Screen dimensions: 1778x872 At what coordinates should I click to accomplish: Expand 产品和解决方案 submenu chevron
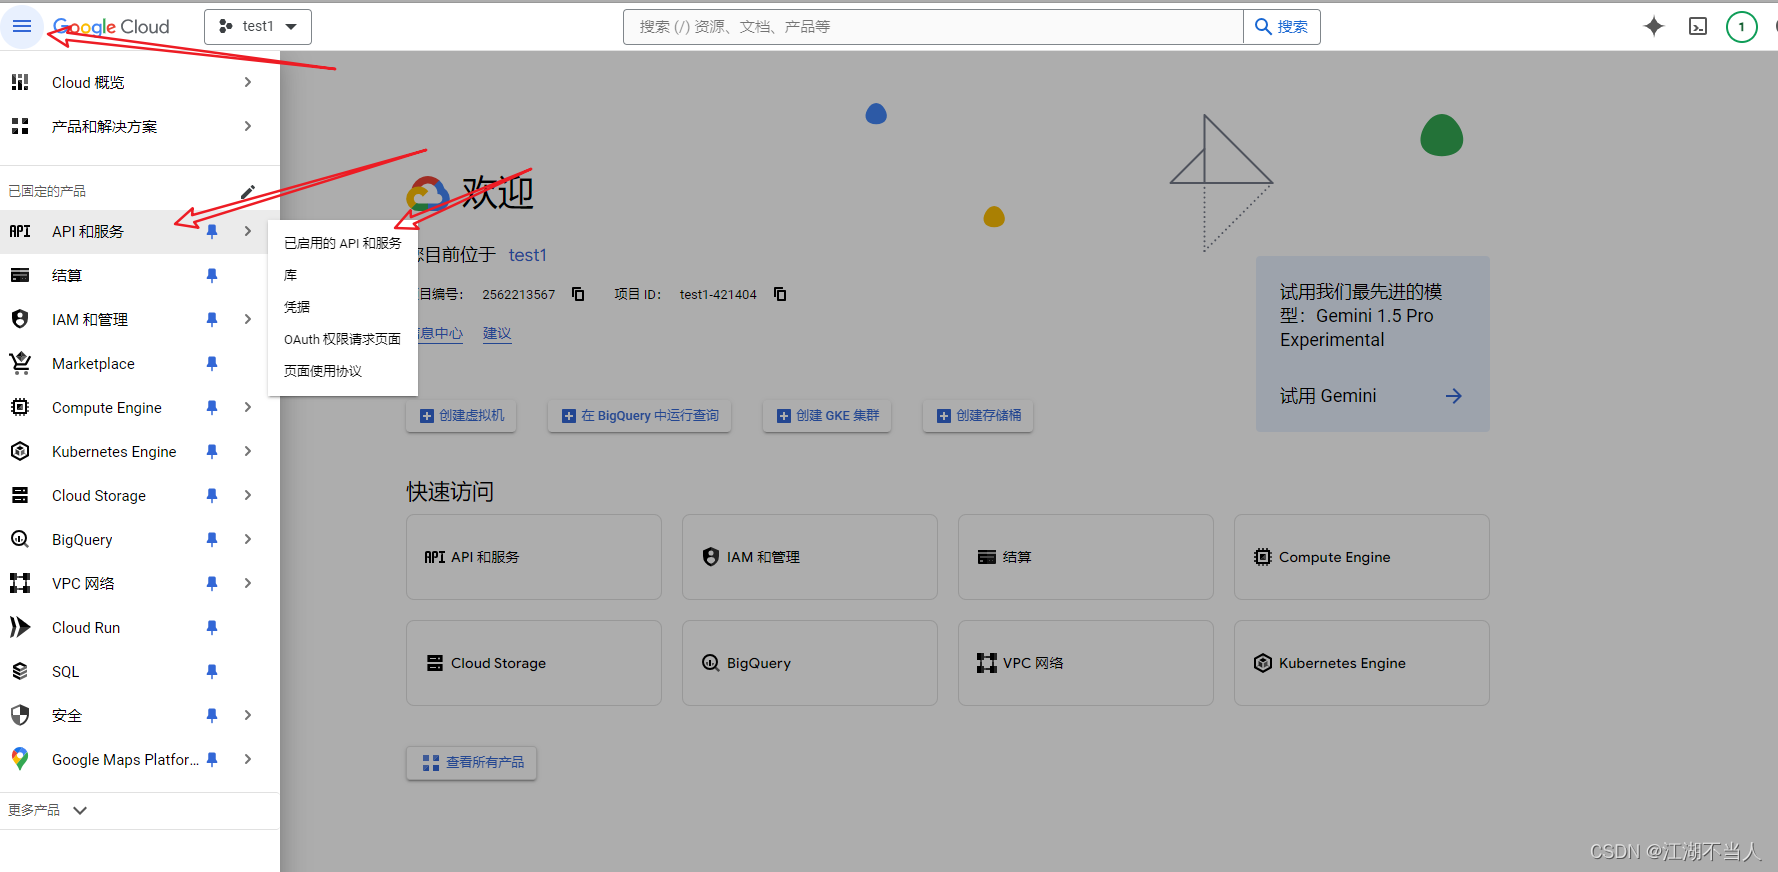coord(248,126)
